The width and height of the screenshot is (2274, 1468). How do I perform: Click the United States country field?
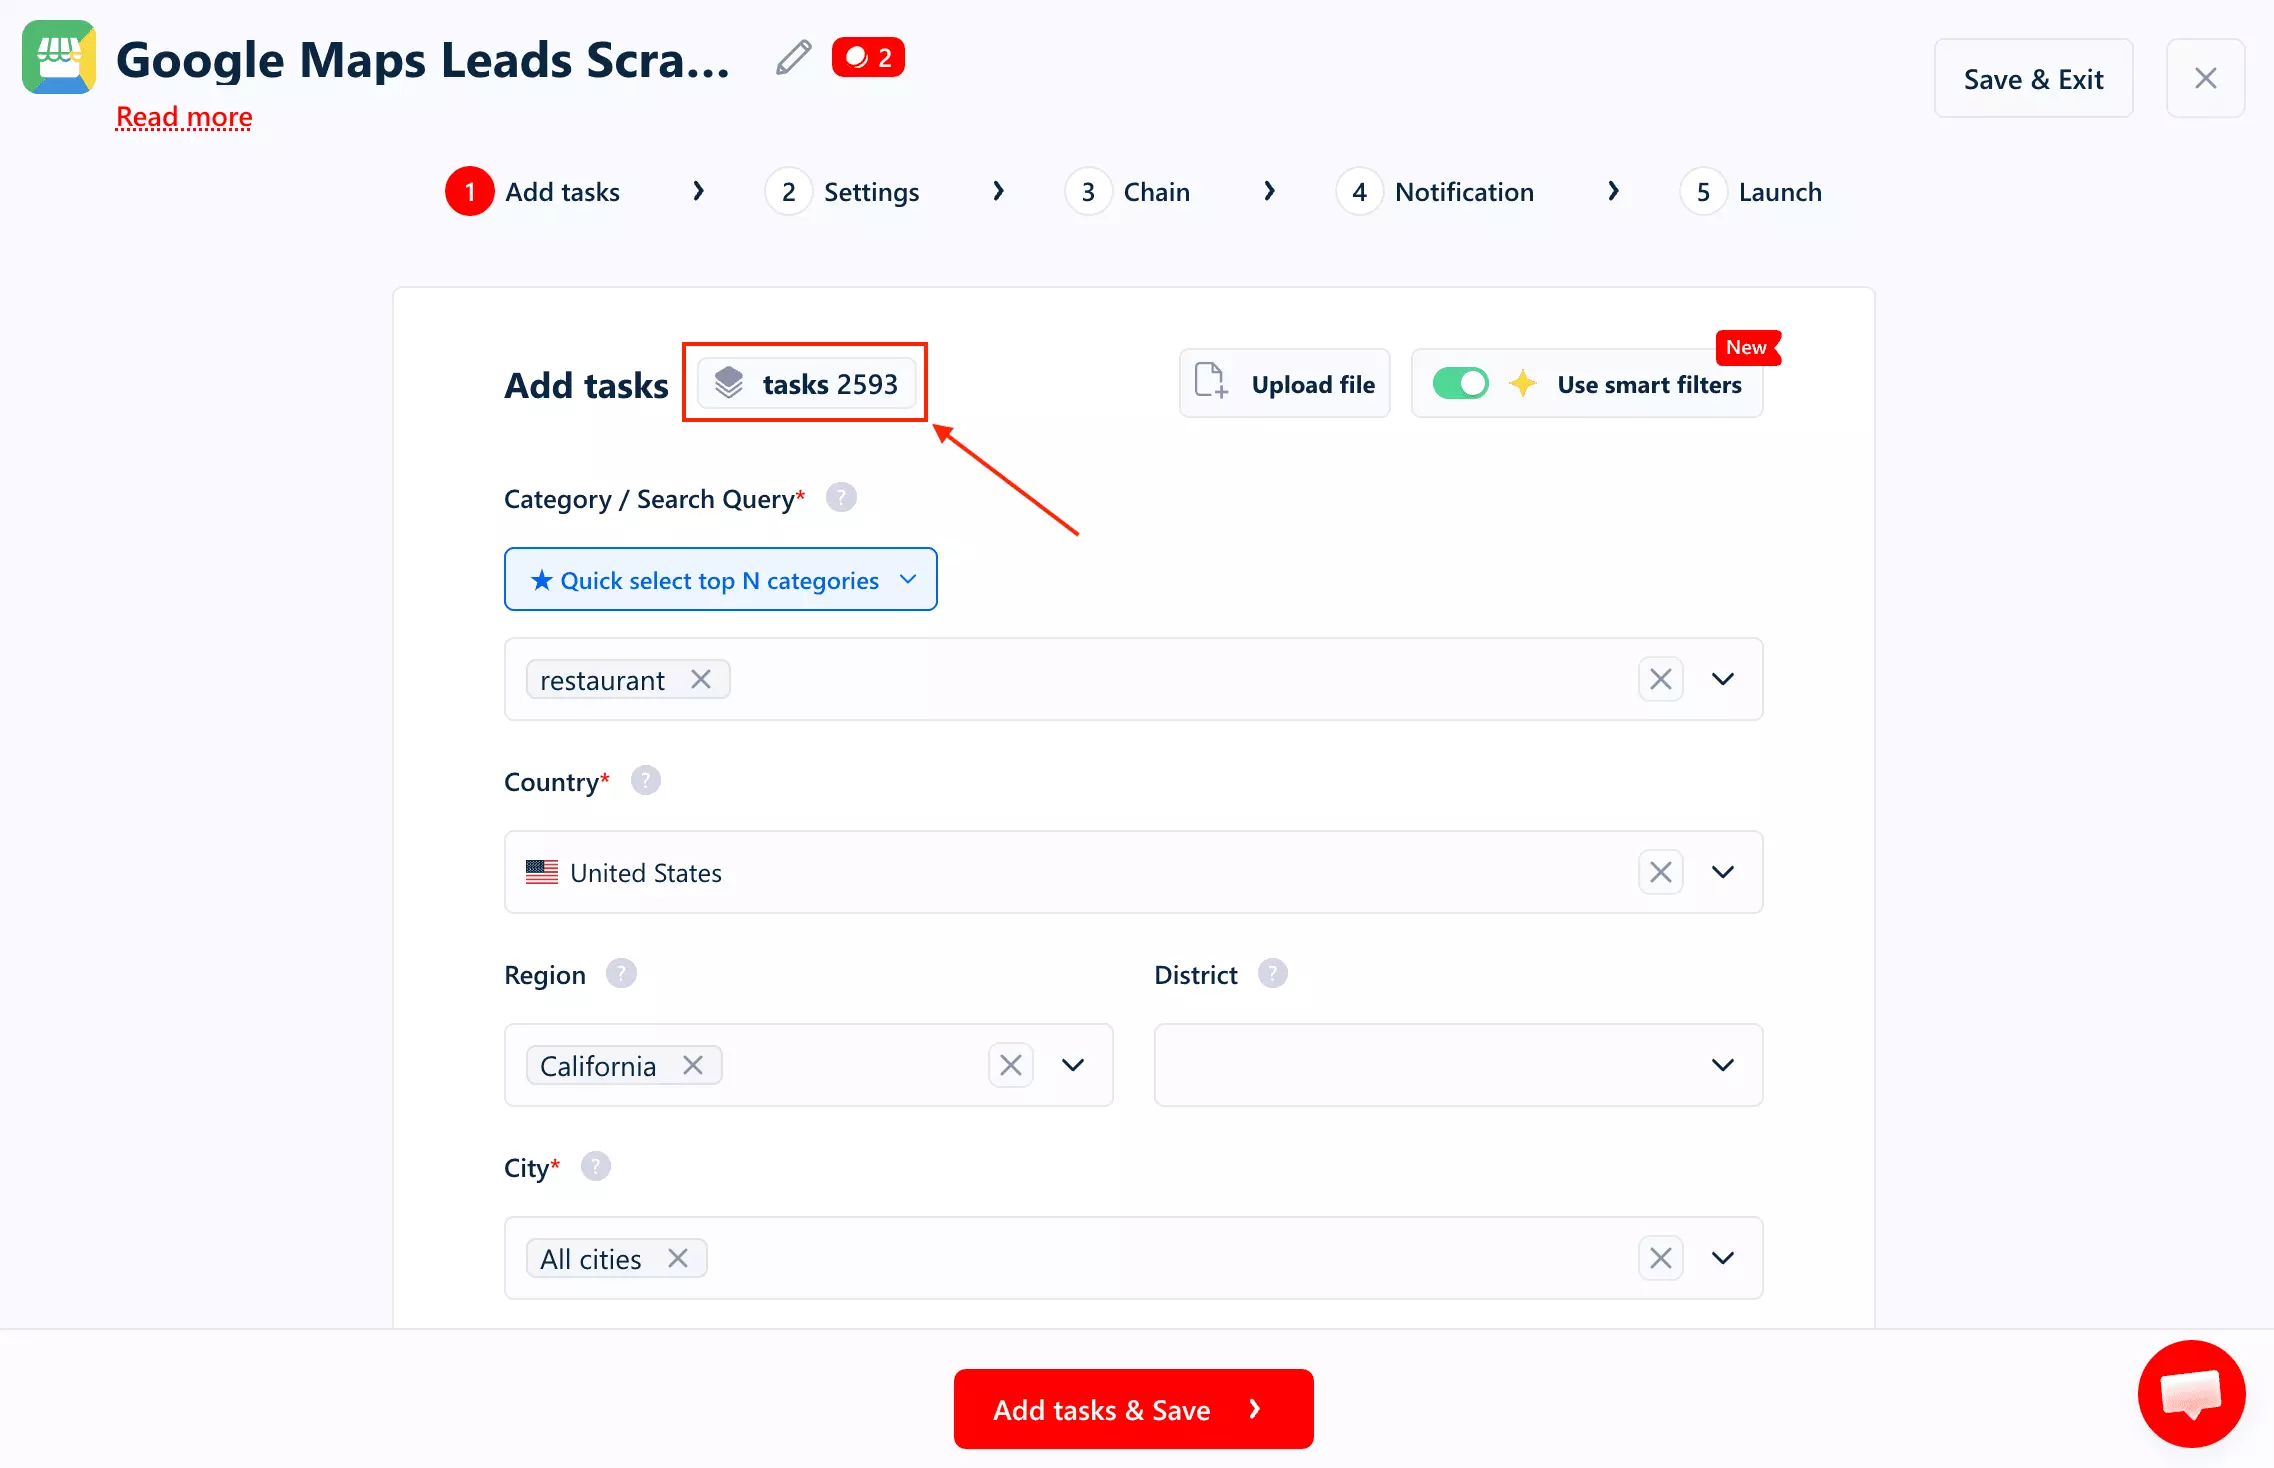tap(1133, 873)
